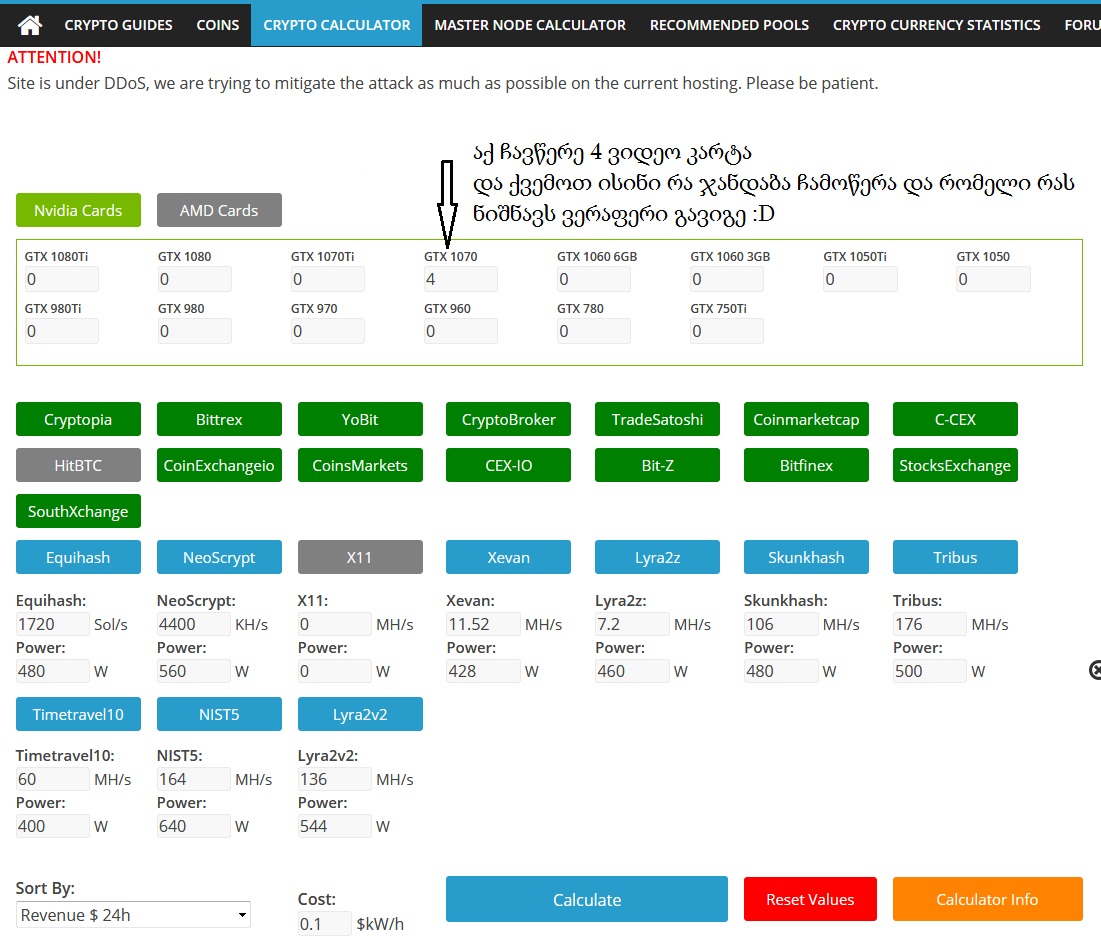Click the red Reset Values button

[810, 899]
